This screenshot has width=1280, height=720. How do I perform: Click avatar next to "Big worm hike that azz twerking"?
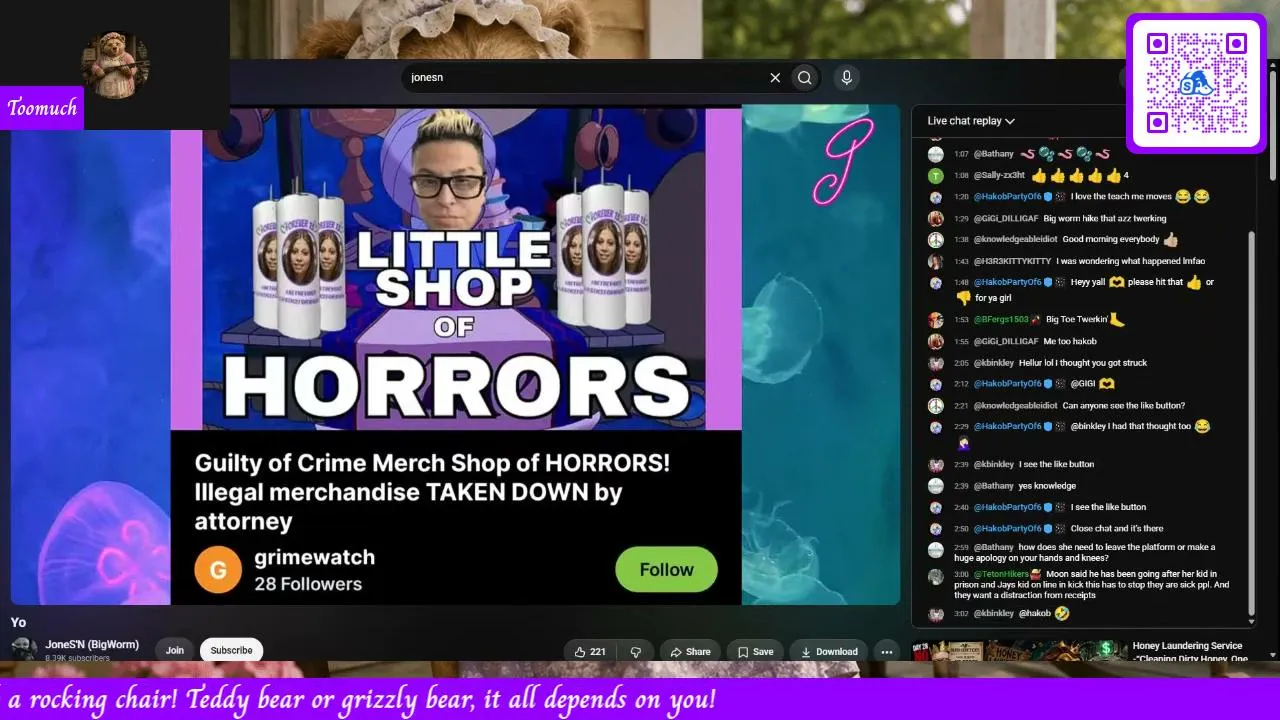click(x=935, y=219)
